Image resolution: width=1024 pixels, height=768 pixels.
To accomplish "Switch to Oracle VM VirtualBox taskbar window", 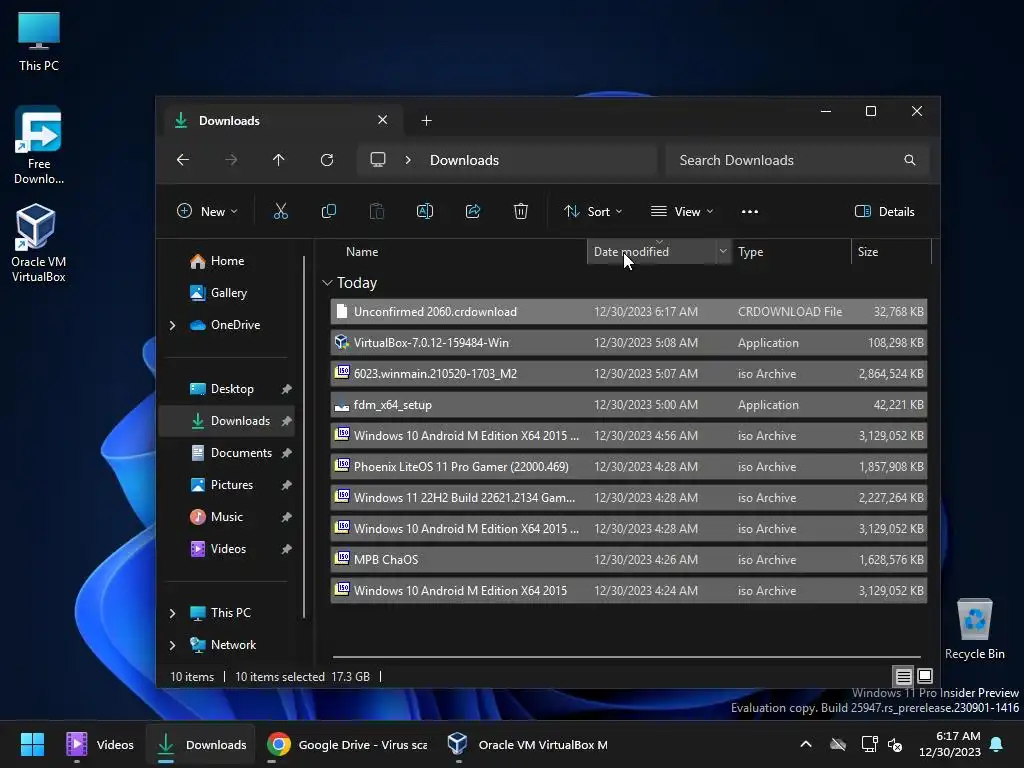I will pos(528,744).
